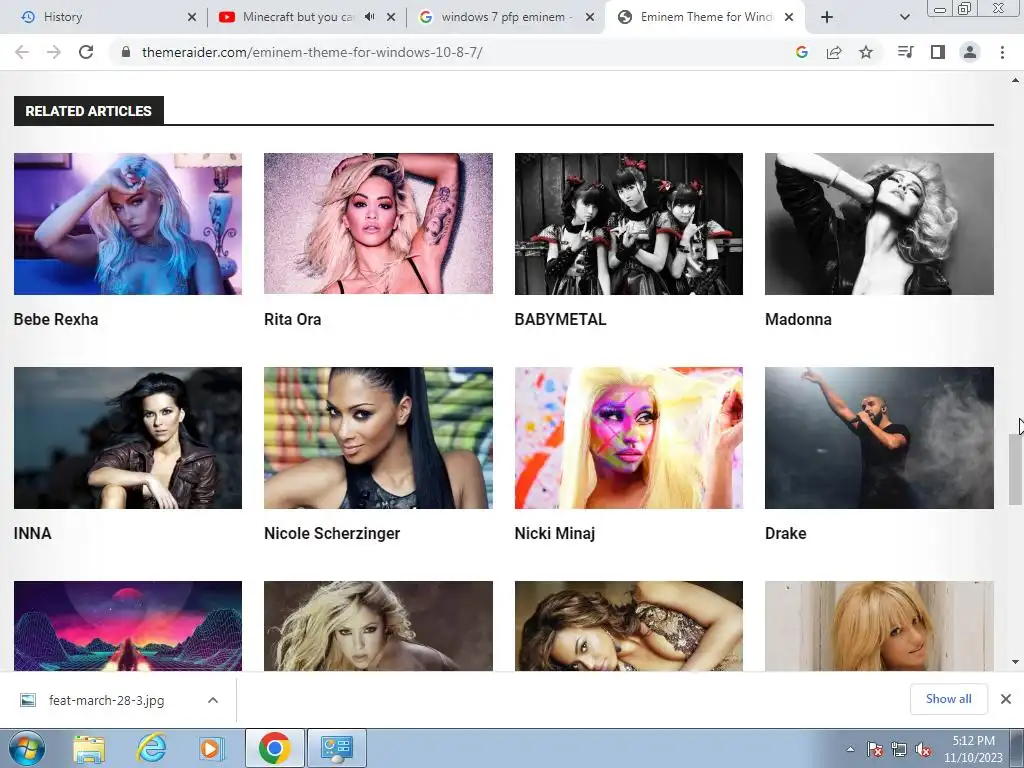Open the media controls icon
Screen dimensions: 1024x768
tap(905, 52)
